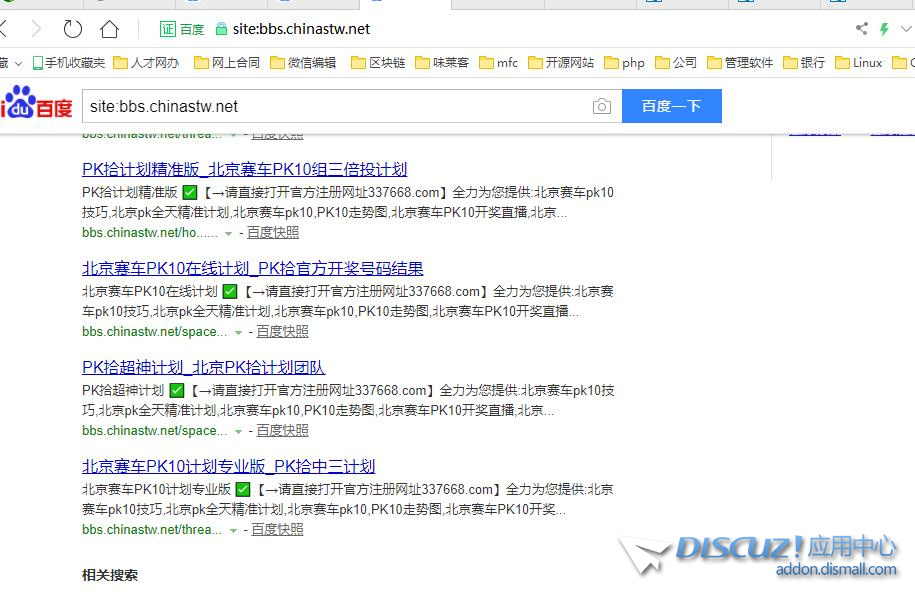Click the camera image-search icon
Viewport: 915px width, 595px height.
click(x=602, y=106)
